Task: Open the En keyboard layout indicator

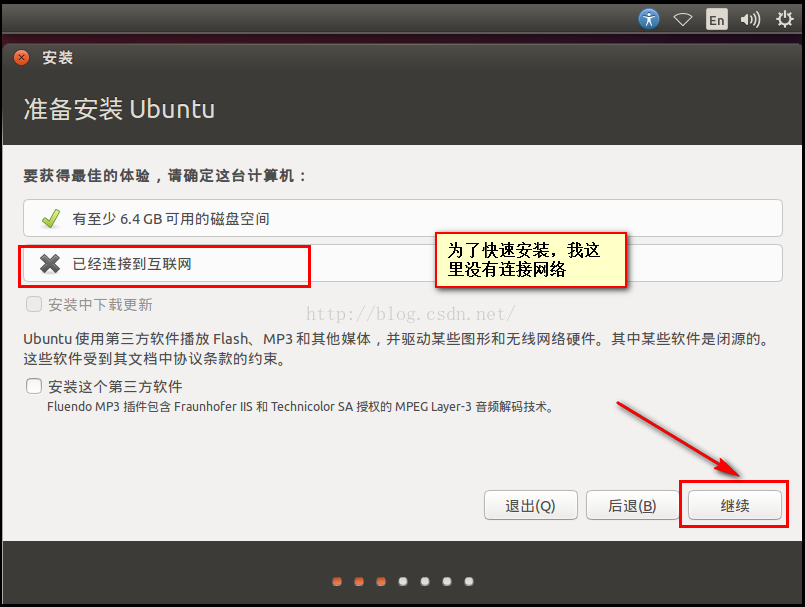Action: [x=717, y=20]
